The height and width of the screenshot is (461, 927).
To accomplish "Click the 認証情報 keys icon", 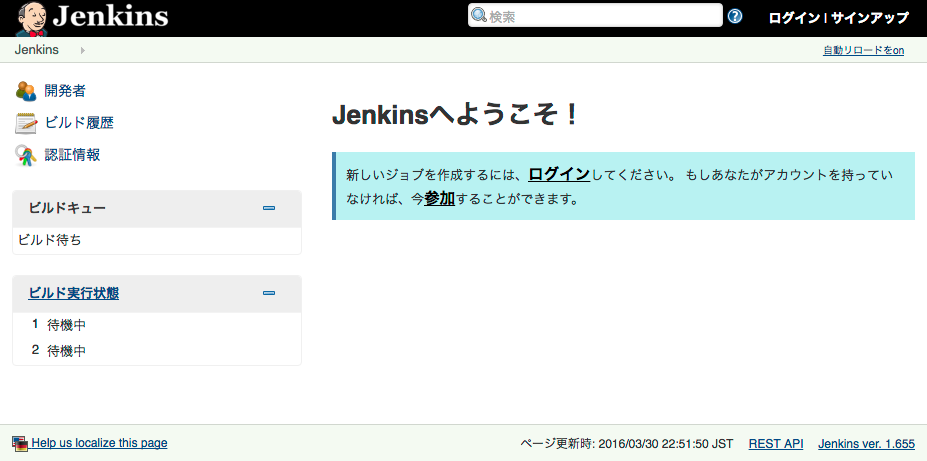I will (x=26, y=155).
